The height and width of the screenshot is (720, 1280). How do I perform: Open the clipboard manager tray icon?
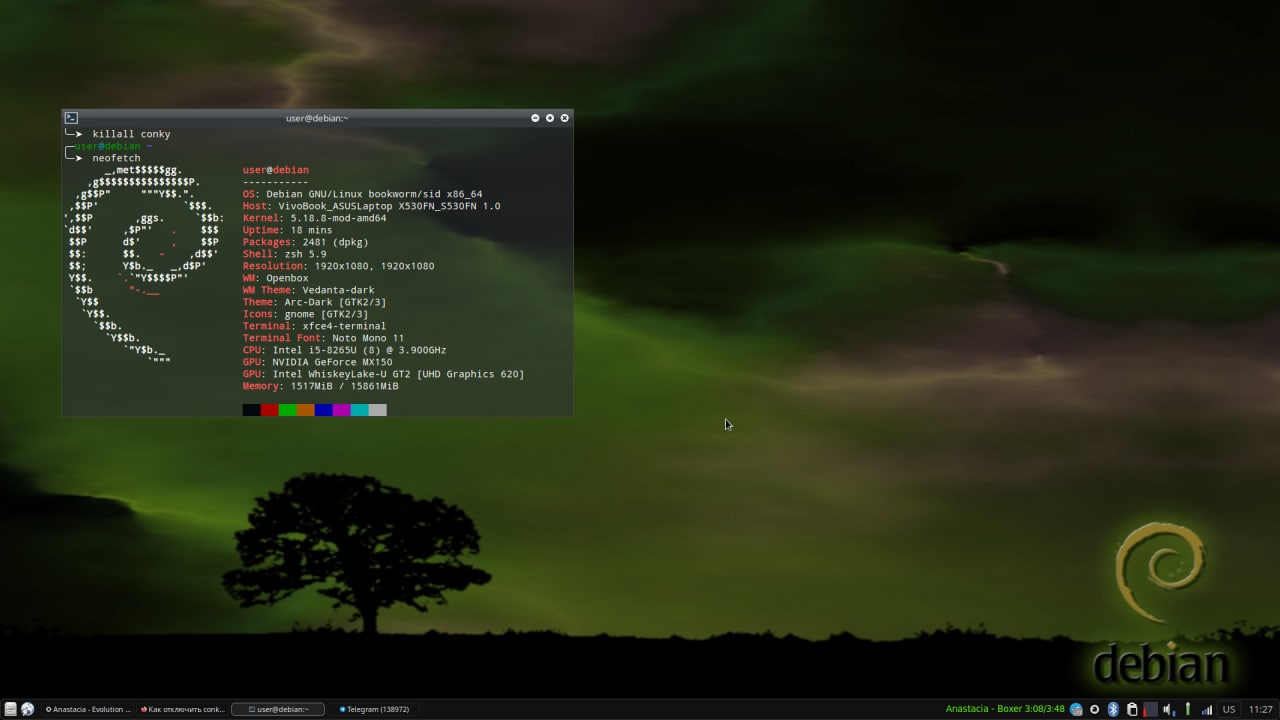(1132, 709)
